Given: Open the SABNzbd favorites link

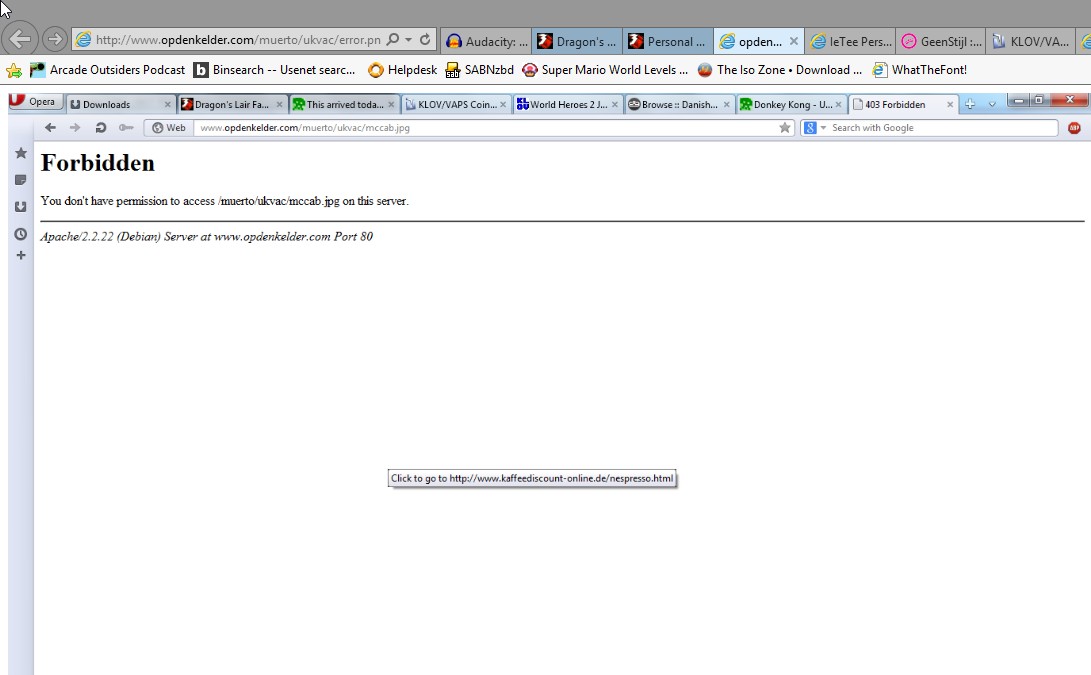Looking at the screenshot, I should coord(479,70).
